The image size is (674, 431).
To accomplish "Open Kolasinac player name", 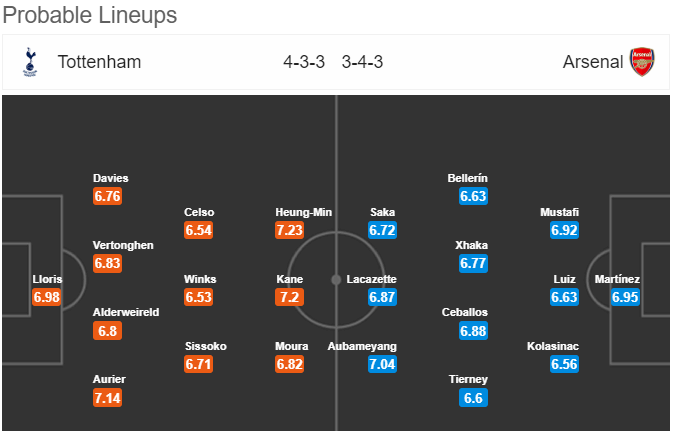I will pos(553,346).
